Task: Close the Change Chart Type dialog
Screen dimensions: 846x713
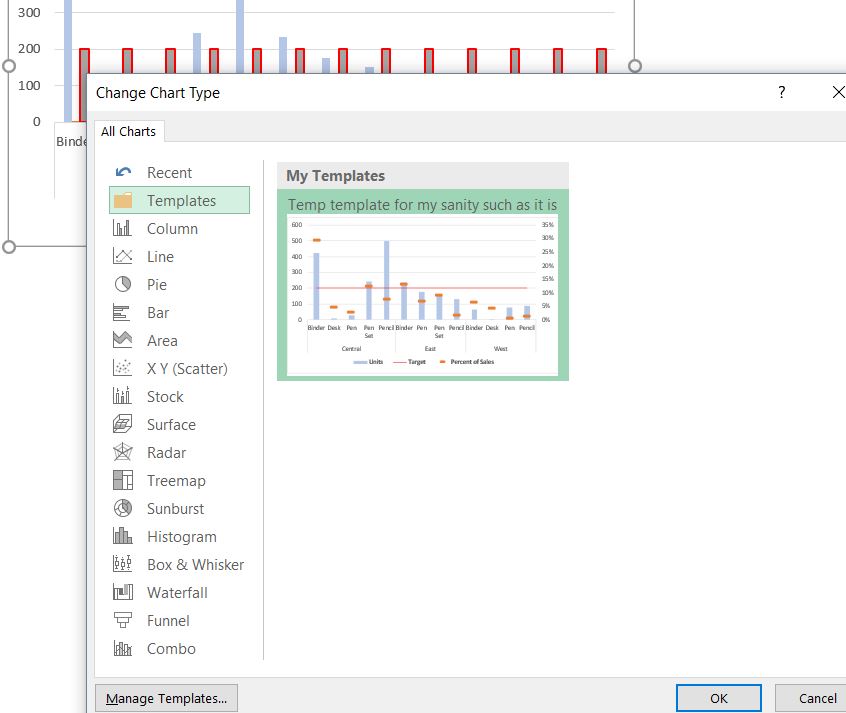Action: click(838, 92)
